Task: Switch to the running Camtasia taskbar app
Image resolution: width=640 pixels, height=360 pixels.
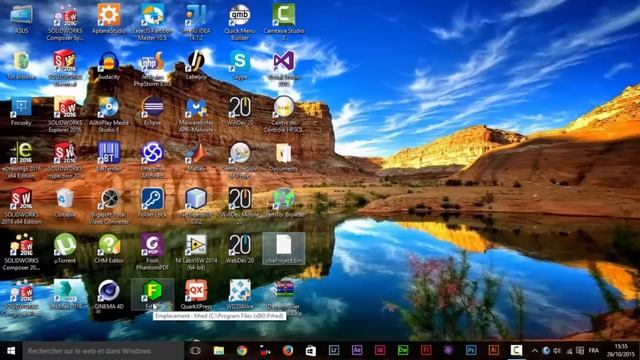Action: 516,351
